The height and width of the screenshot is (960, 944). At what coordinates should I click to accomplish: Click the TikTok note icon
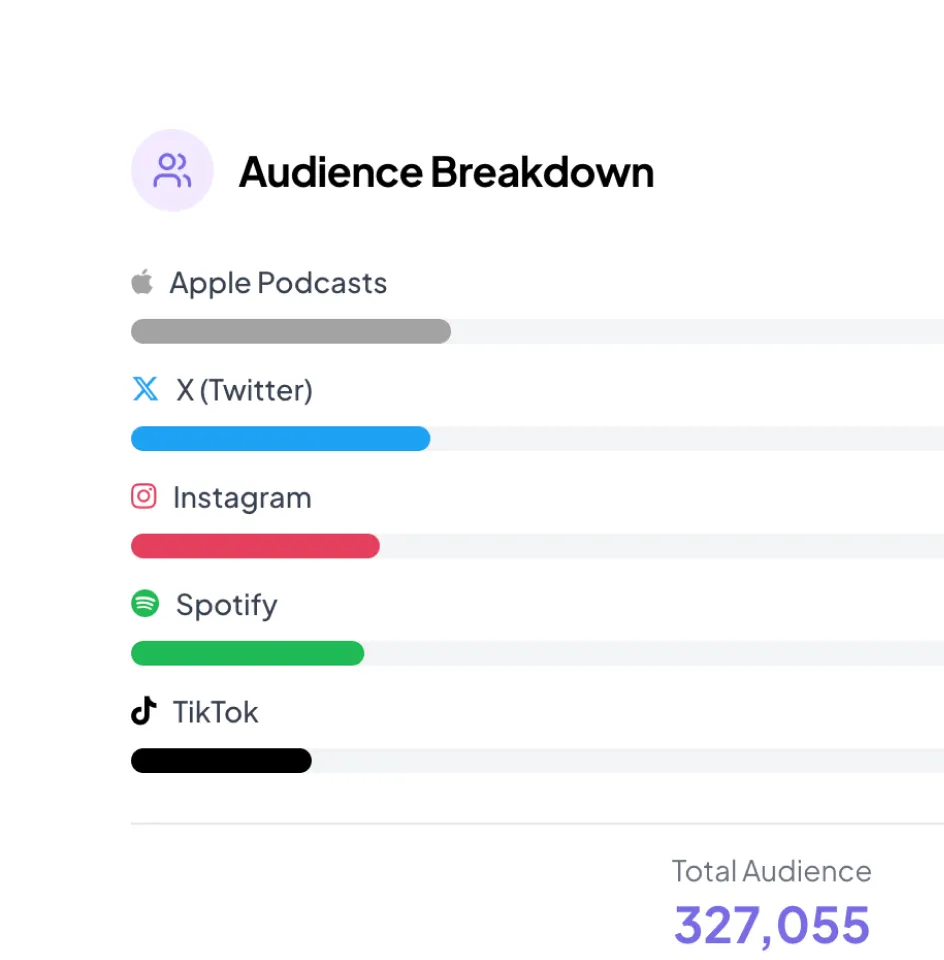click(x=142, y=711)
